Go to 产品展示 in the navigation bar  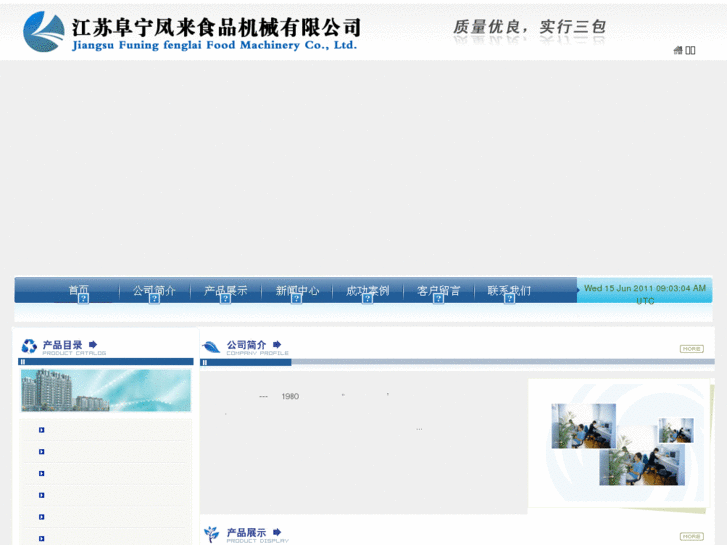click(x=225, y=290)
